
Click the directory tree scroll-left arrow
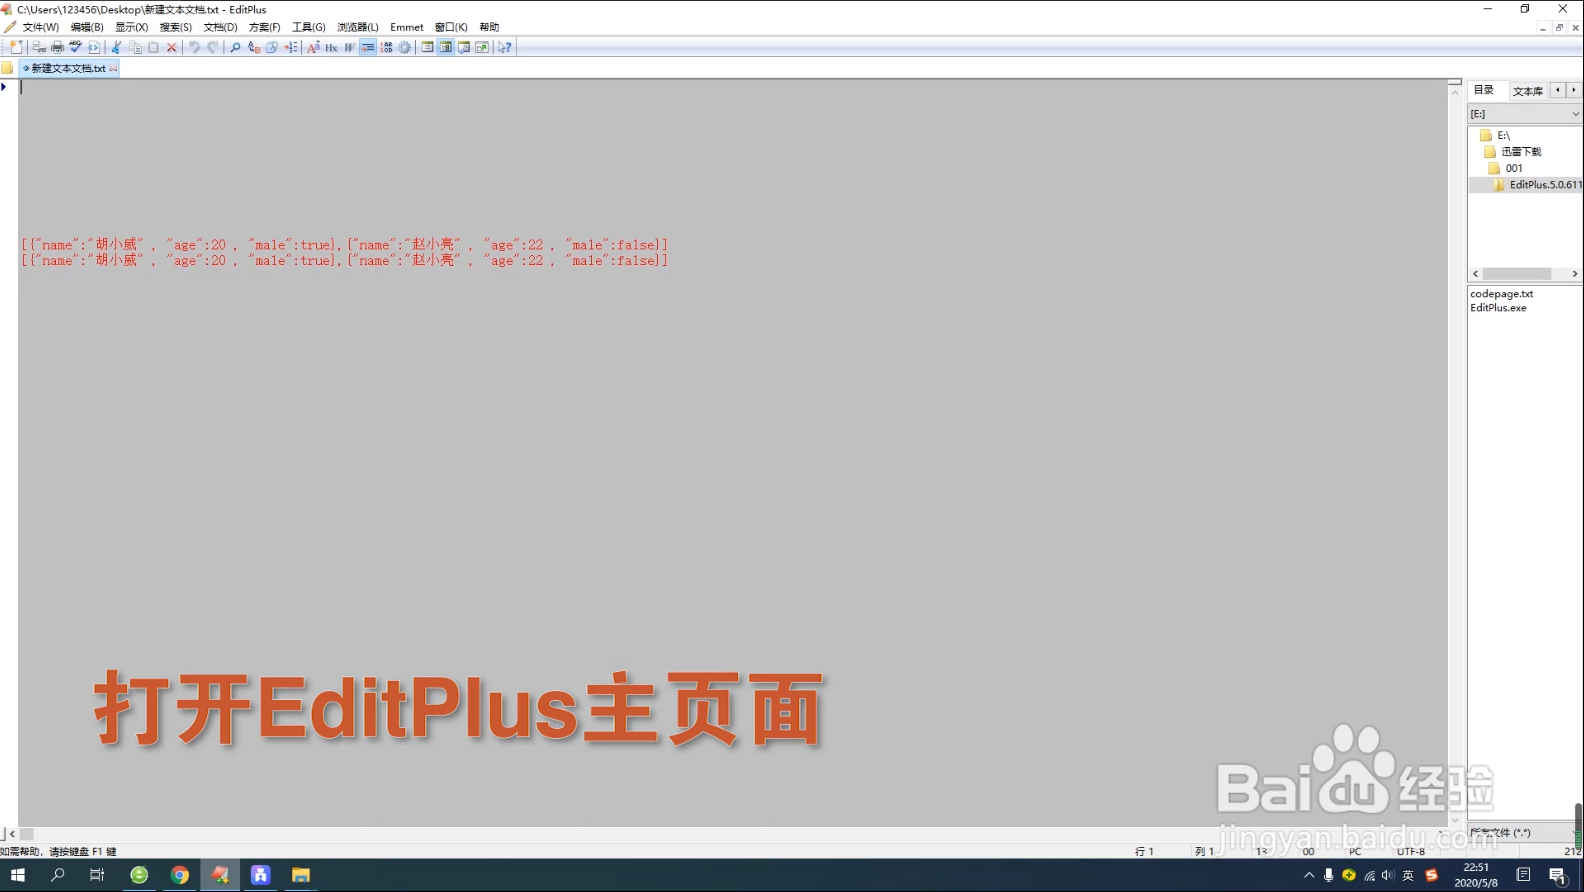tap(1475, 274)
